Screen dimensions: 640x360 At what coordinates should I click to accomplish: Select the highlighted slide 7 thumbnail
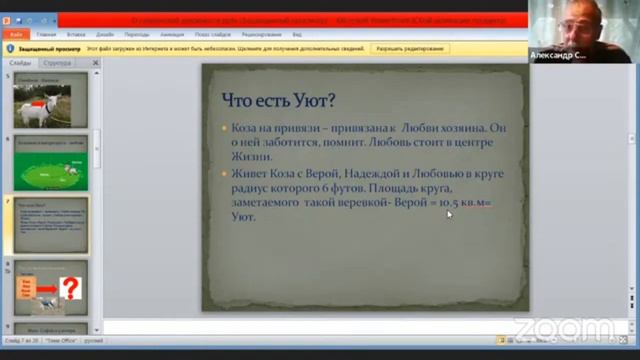(x=51, y=225)
